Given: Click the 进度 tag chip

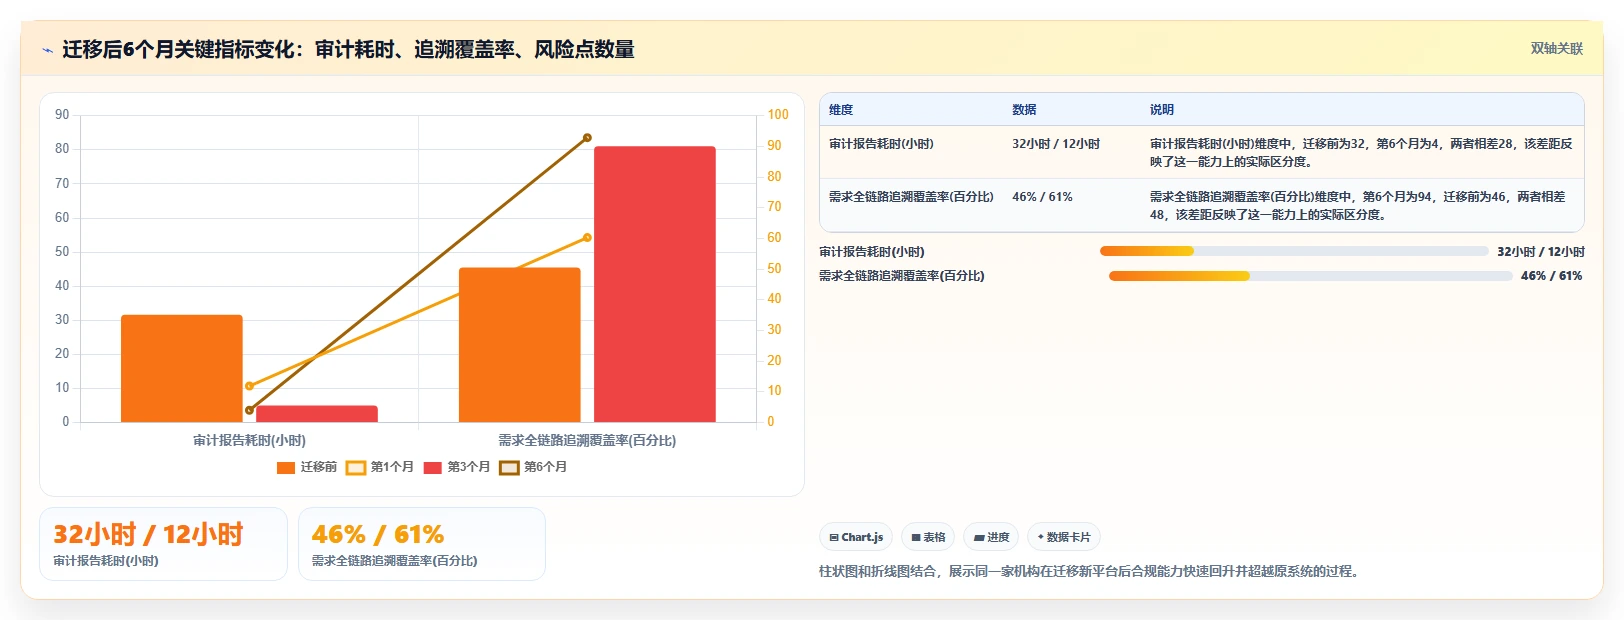Looking at the screenshot, I should (991, 537).
